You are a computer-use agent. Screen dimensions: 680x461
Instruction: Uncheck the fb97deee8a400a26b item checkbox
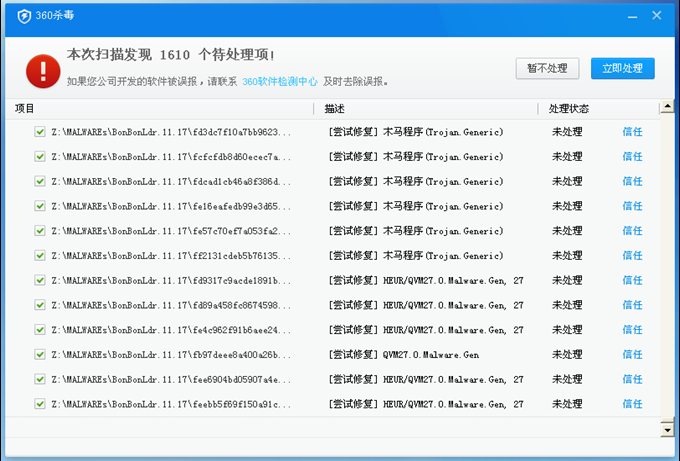click(40, 354)
